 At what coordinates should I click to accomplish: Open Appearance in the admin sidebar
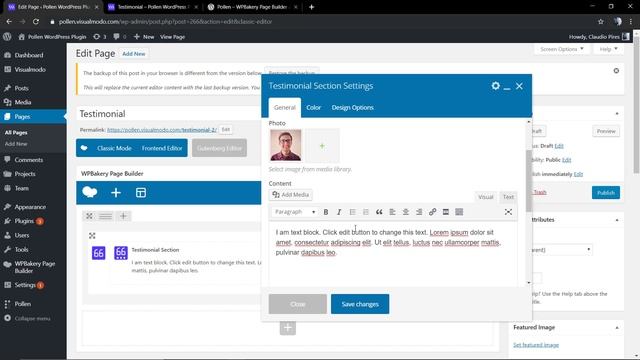point(30,207)
